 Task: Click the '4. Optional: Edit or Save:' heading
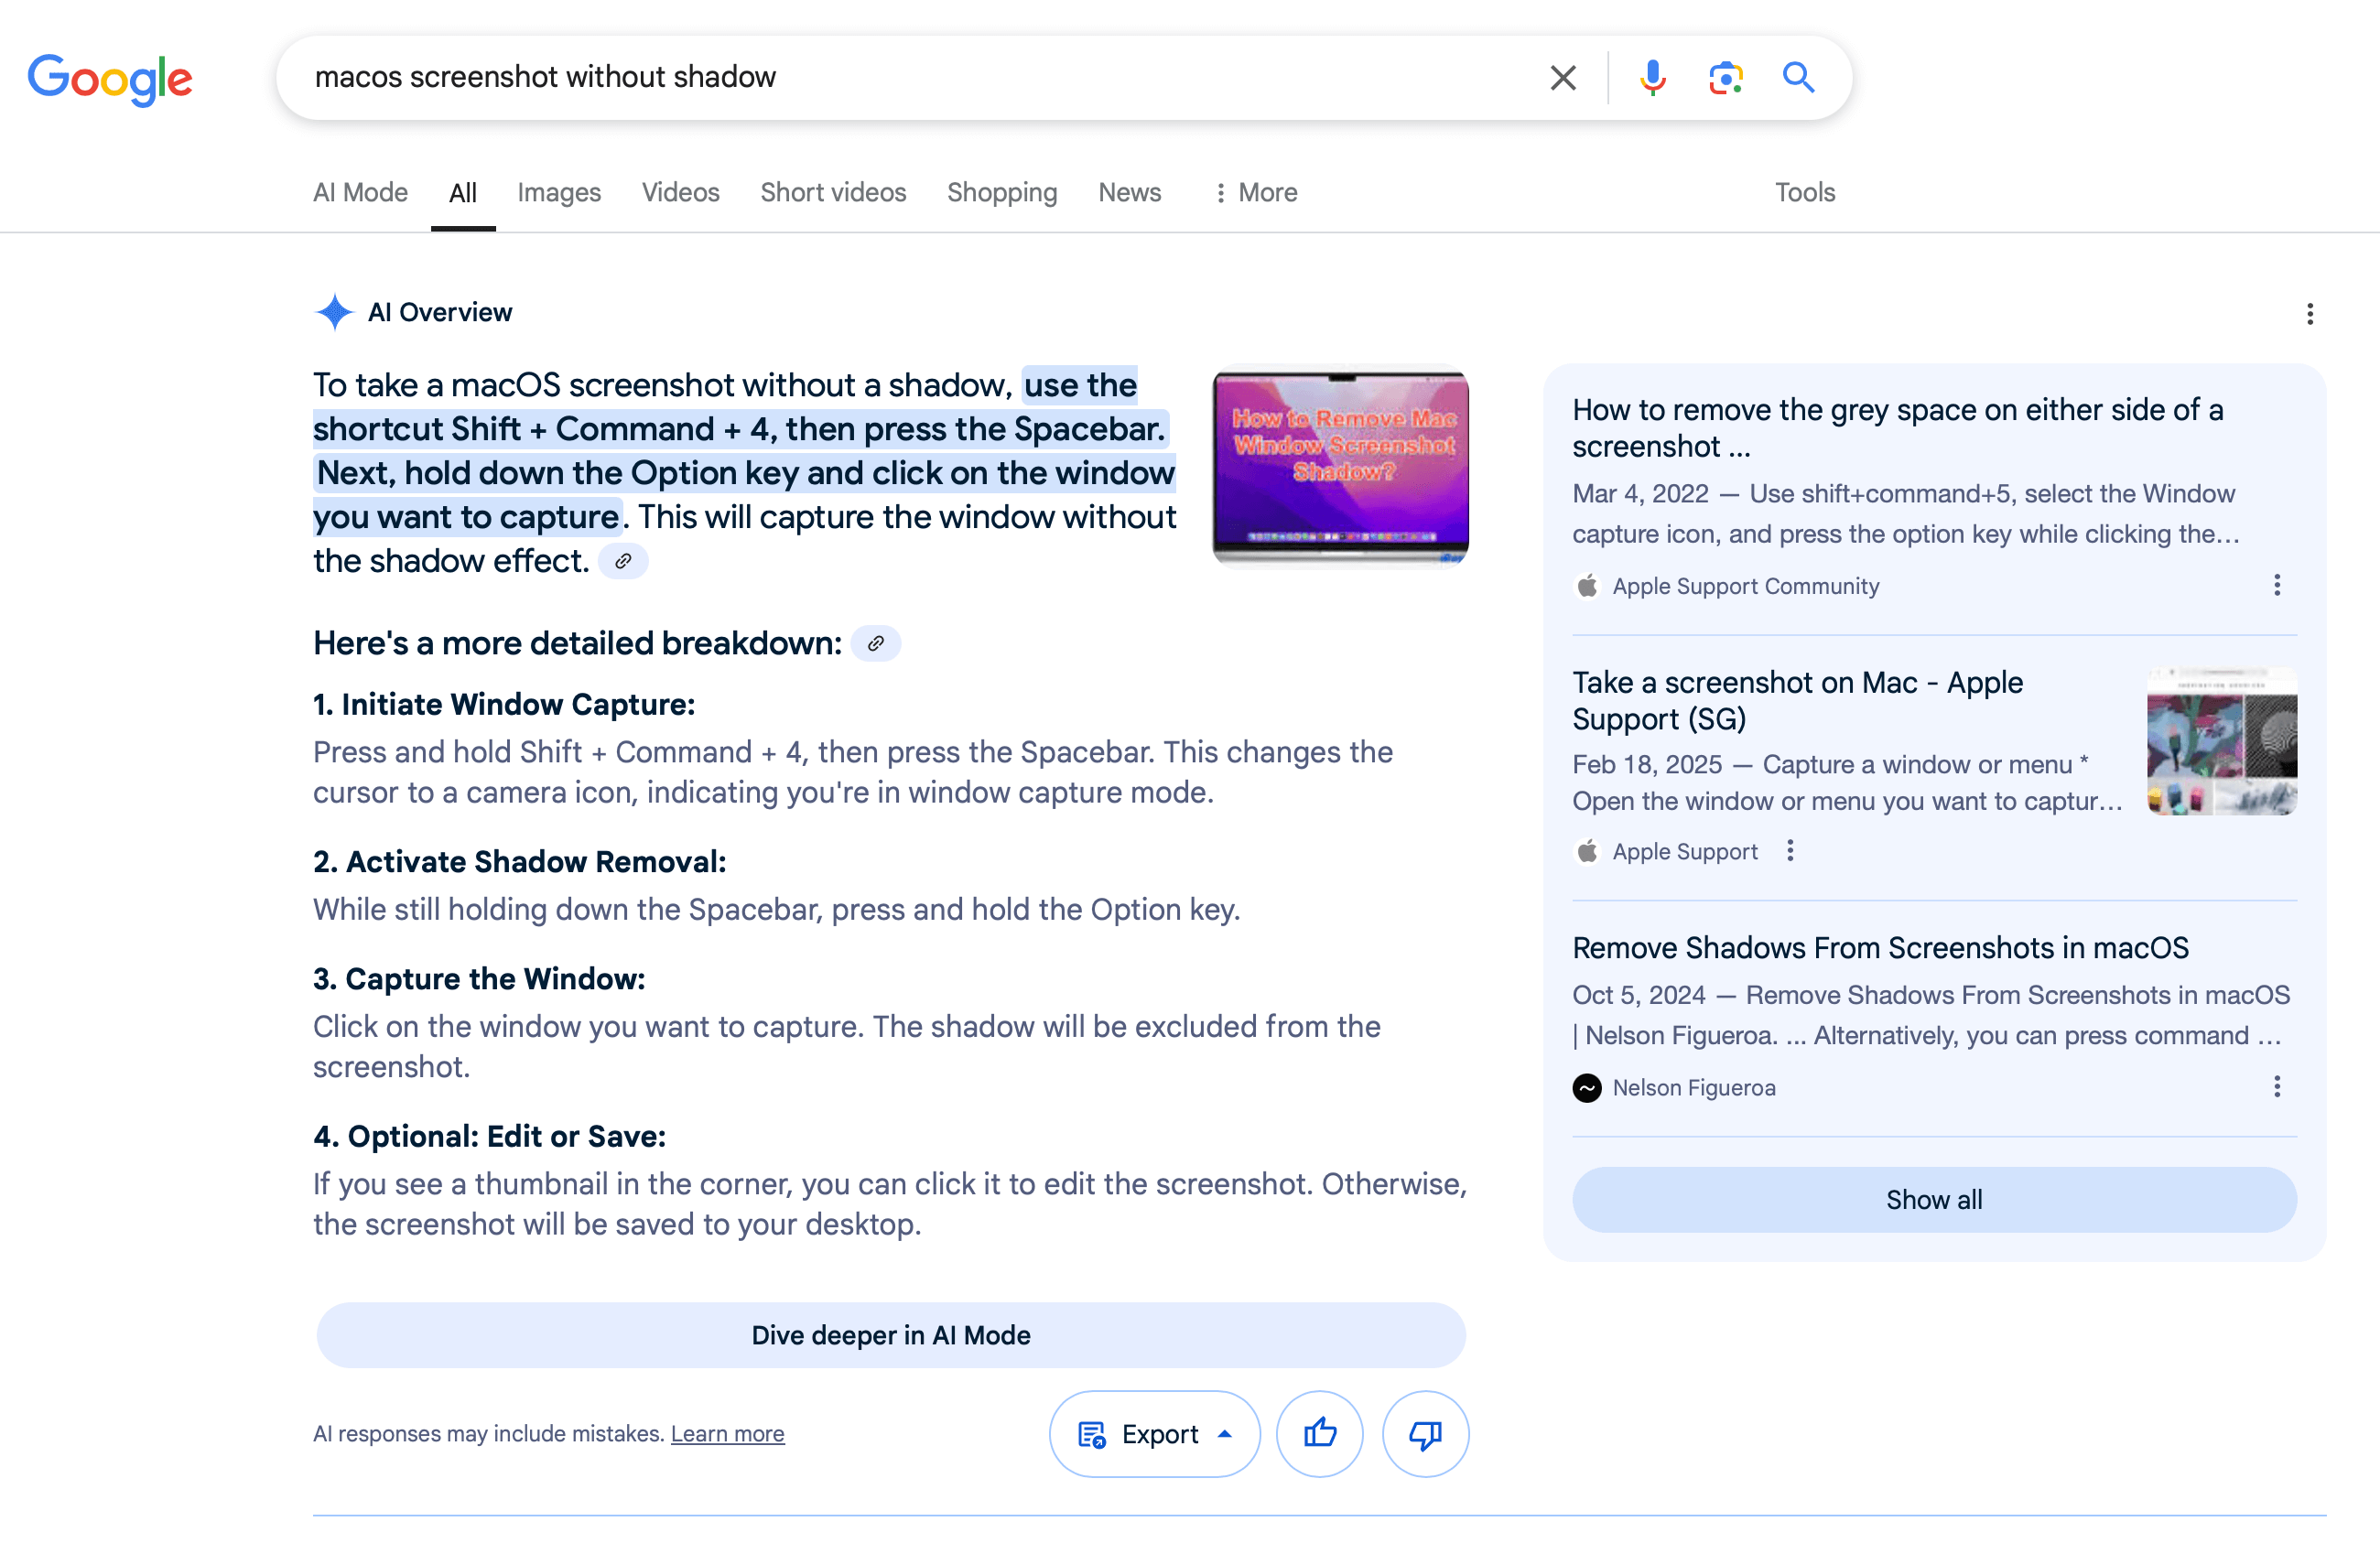(489, 1136)
